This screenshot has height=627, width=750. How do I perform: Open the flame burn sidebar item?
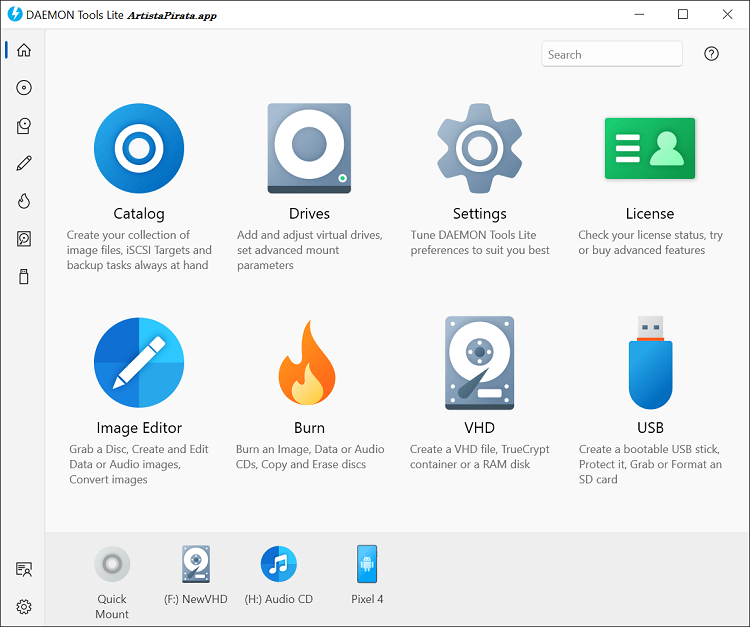pyautogui.click(x=24, y=201)
